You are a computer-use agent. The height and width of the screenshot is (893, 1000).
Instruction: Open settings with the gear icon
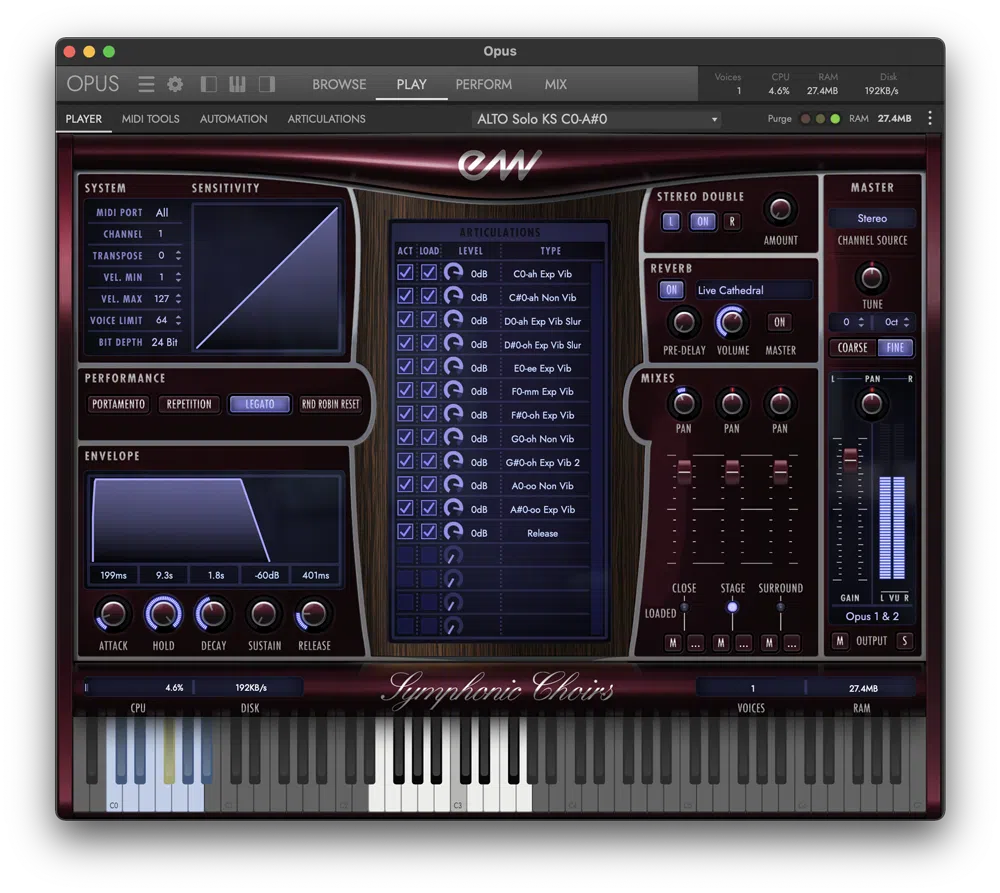coord(175,85)
